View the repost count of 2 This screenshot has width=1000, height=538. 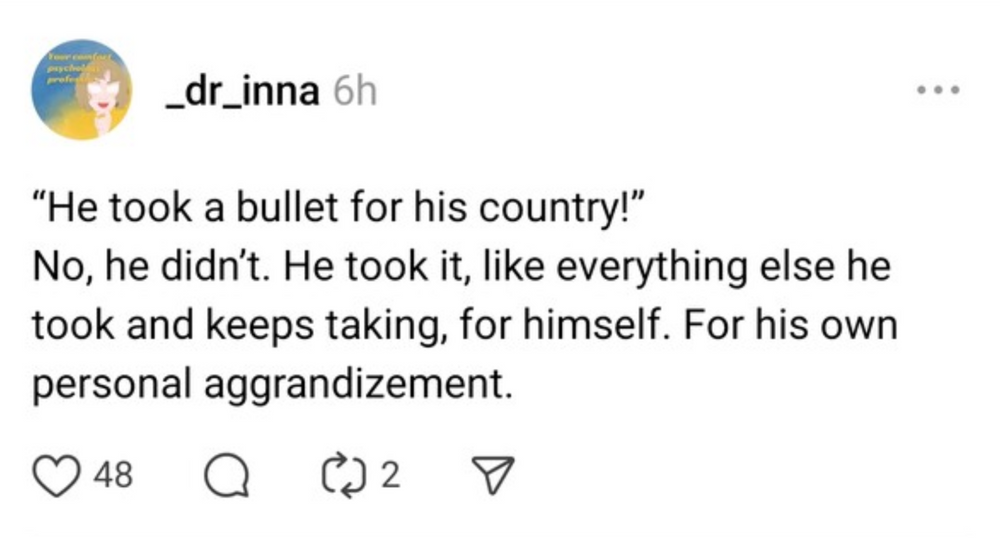pyautogui.click(x=392, y=475)
